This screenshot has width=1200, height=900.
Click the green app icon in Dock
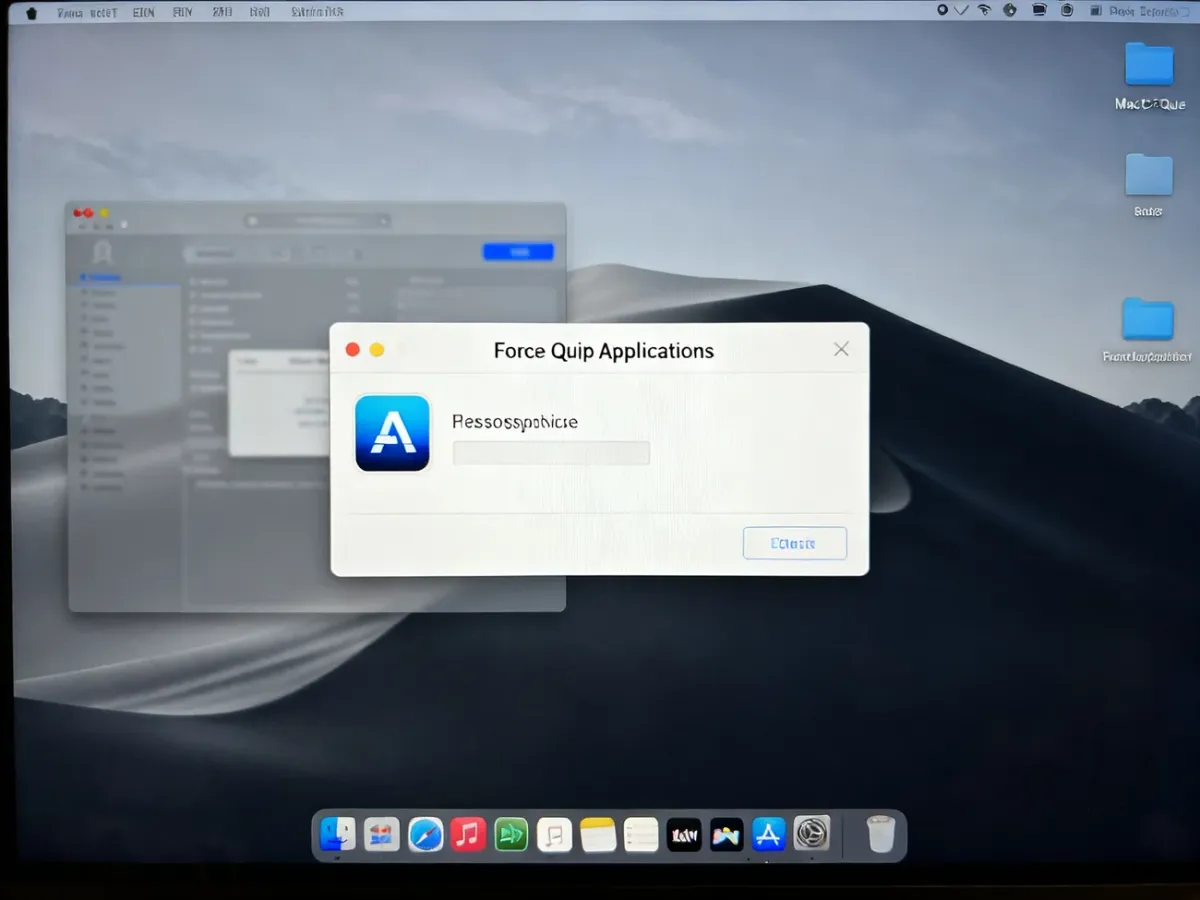click(x=511, y=834)
